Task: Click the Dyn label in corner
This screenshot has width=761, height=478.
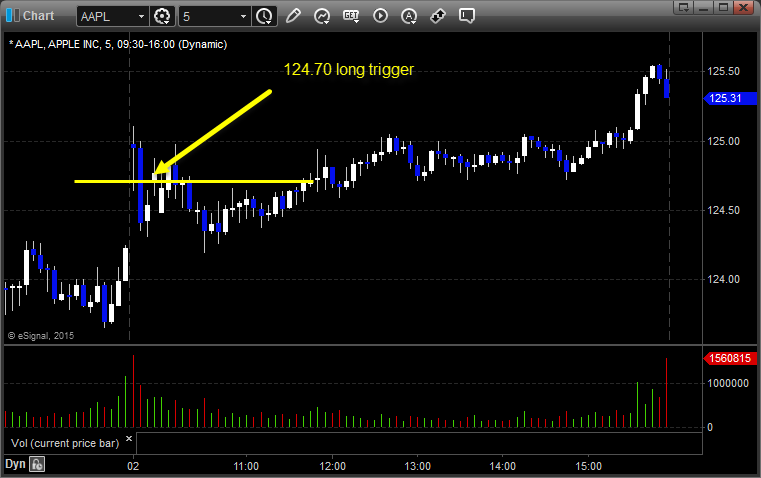Action: (15, 464)
